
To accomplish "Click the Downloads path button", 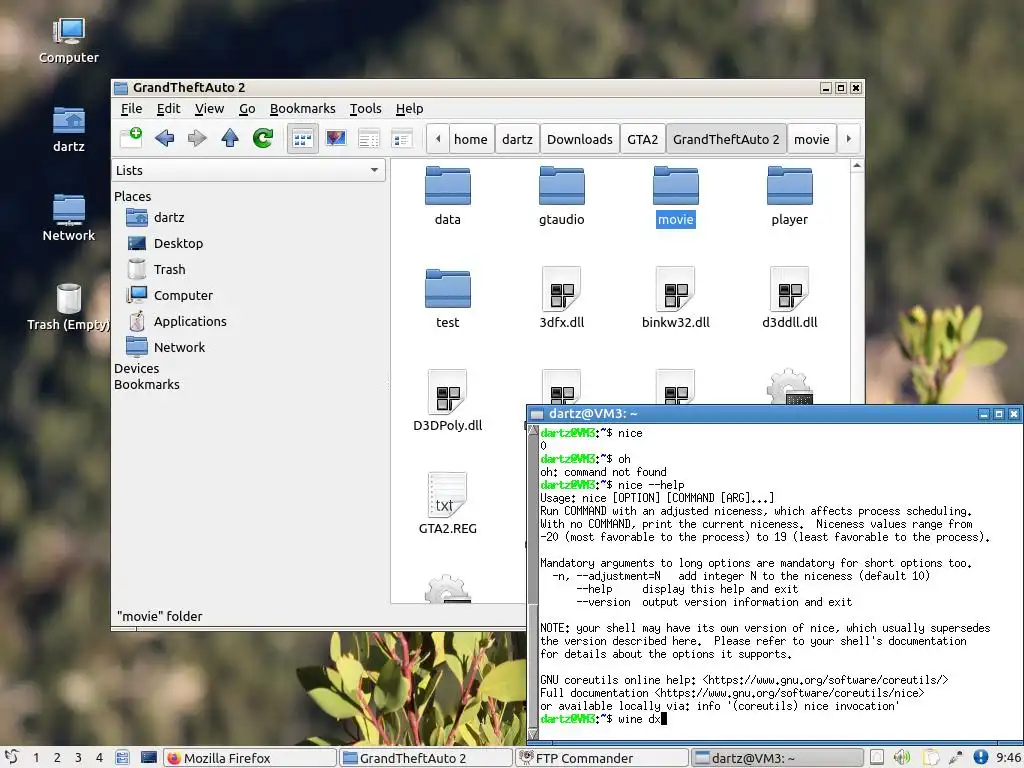I will [580, 139].
